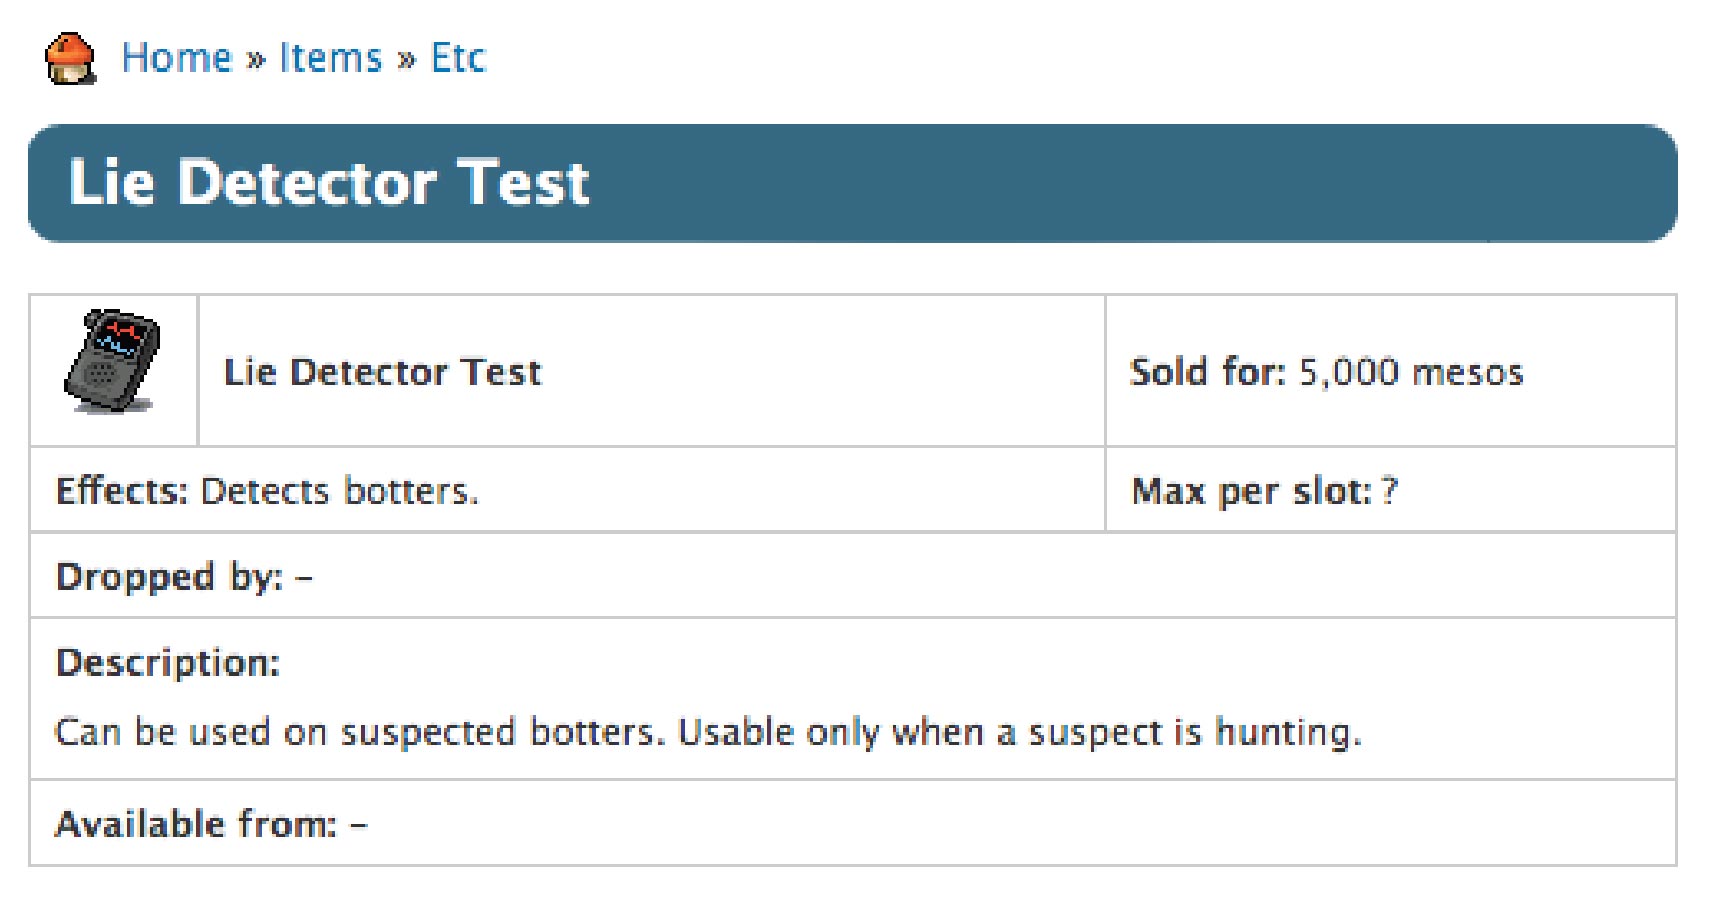Viewport: 1734px width, 917px height.
Task: Click the "Max per slot:" label
Action: (1250, 491)
